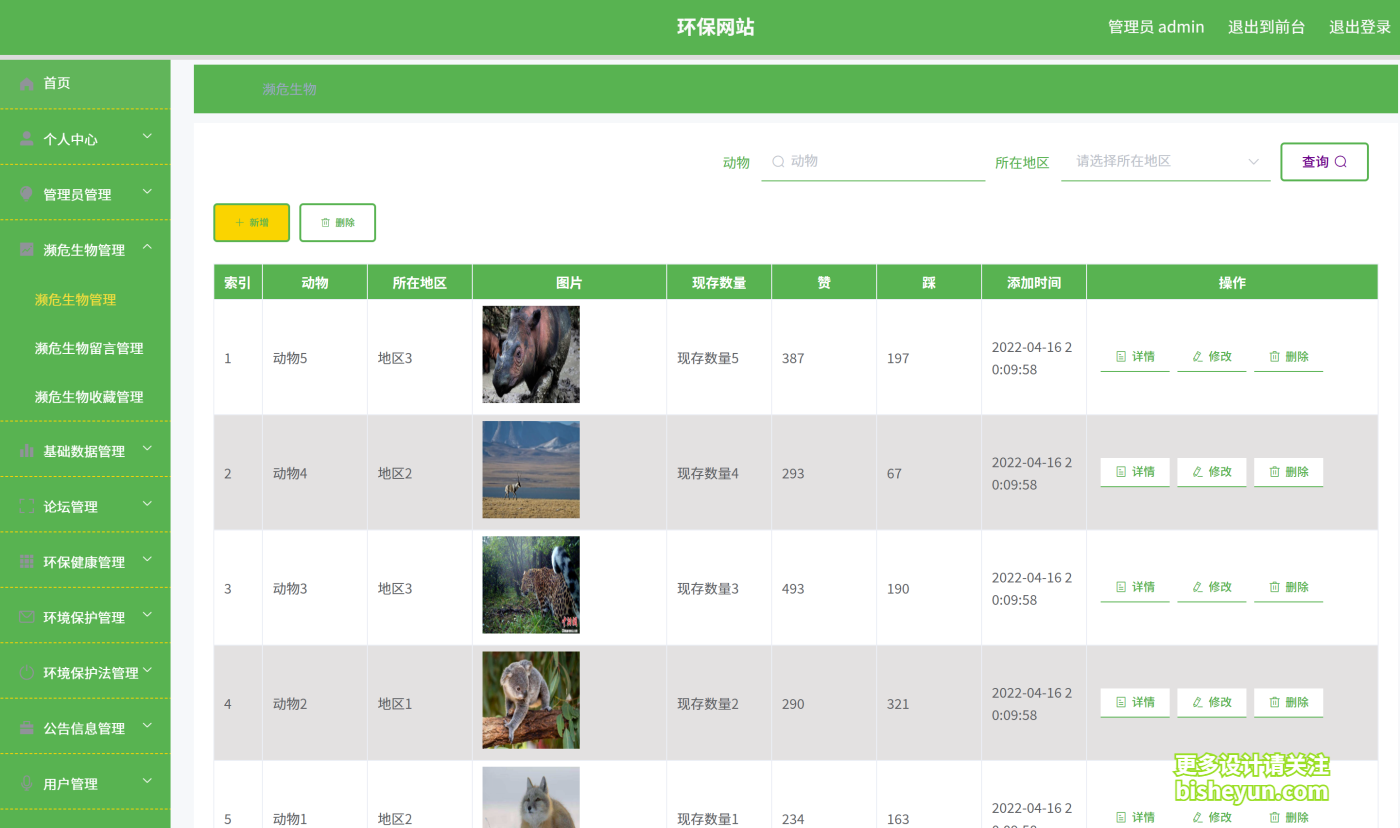Viewport: 1400px width, 828px height.
Task: Click the rhino photo in row 1
Action: coord(530,354)
